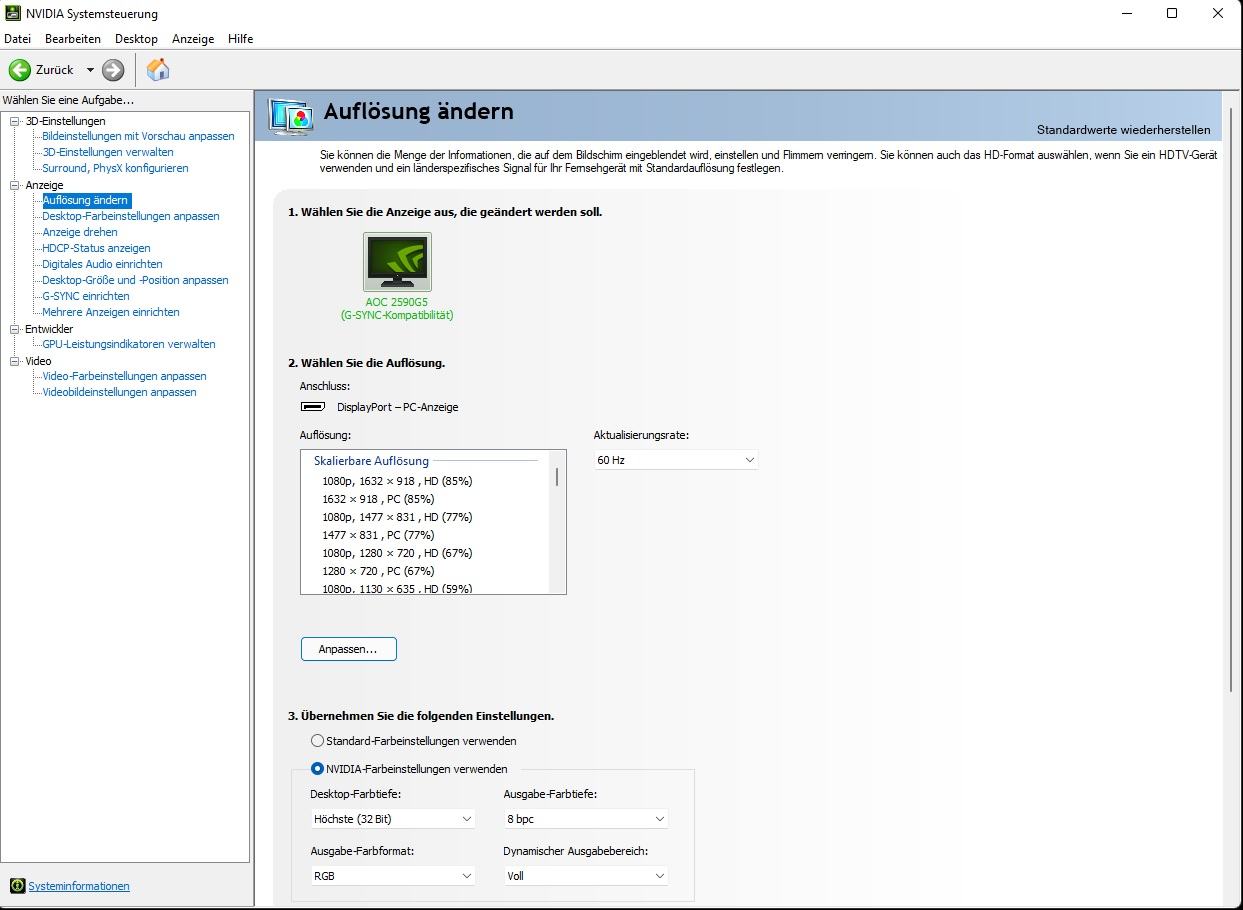Open the Dynamischer Ausgabebereich dropdown
The height and width of the screenshot is (910, 1243).
pyautogui.click(x=585, y=876)
